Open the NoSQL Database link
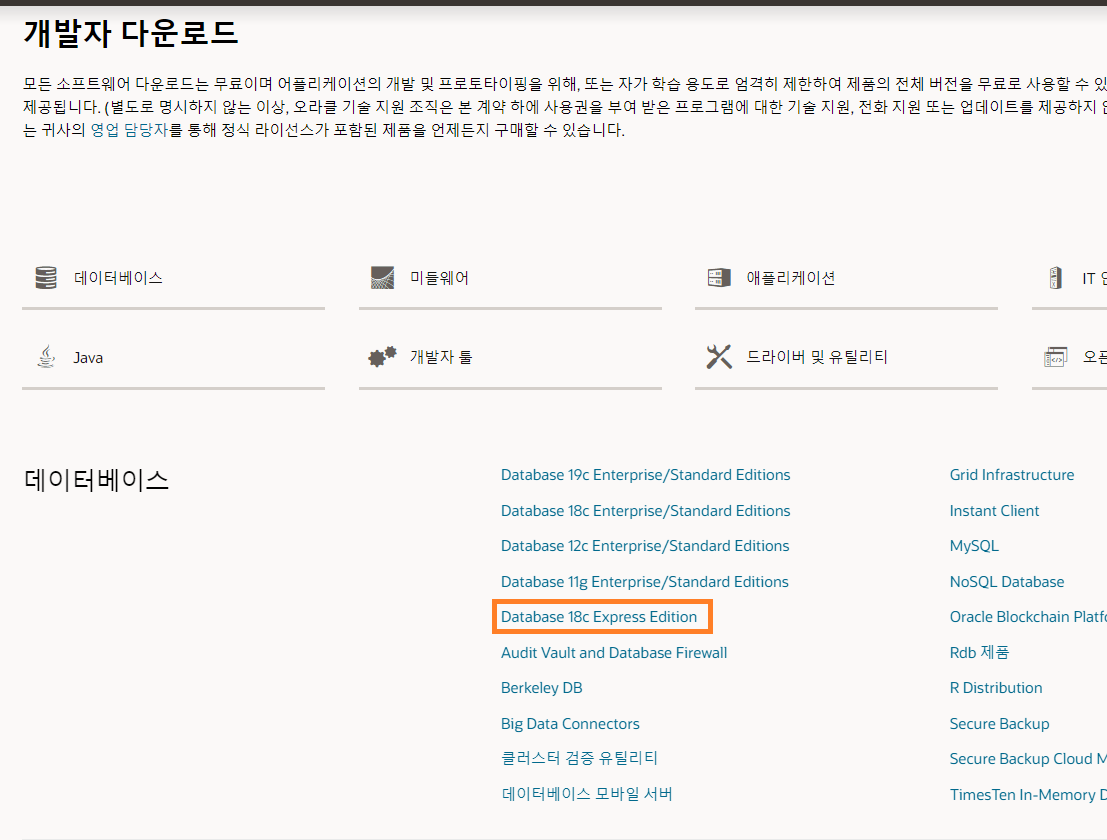 click(x=1007, y=582)
